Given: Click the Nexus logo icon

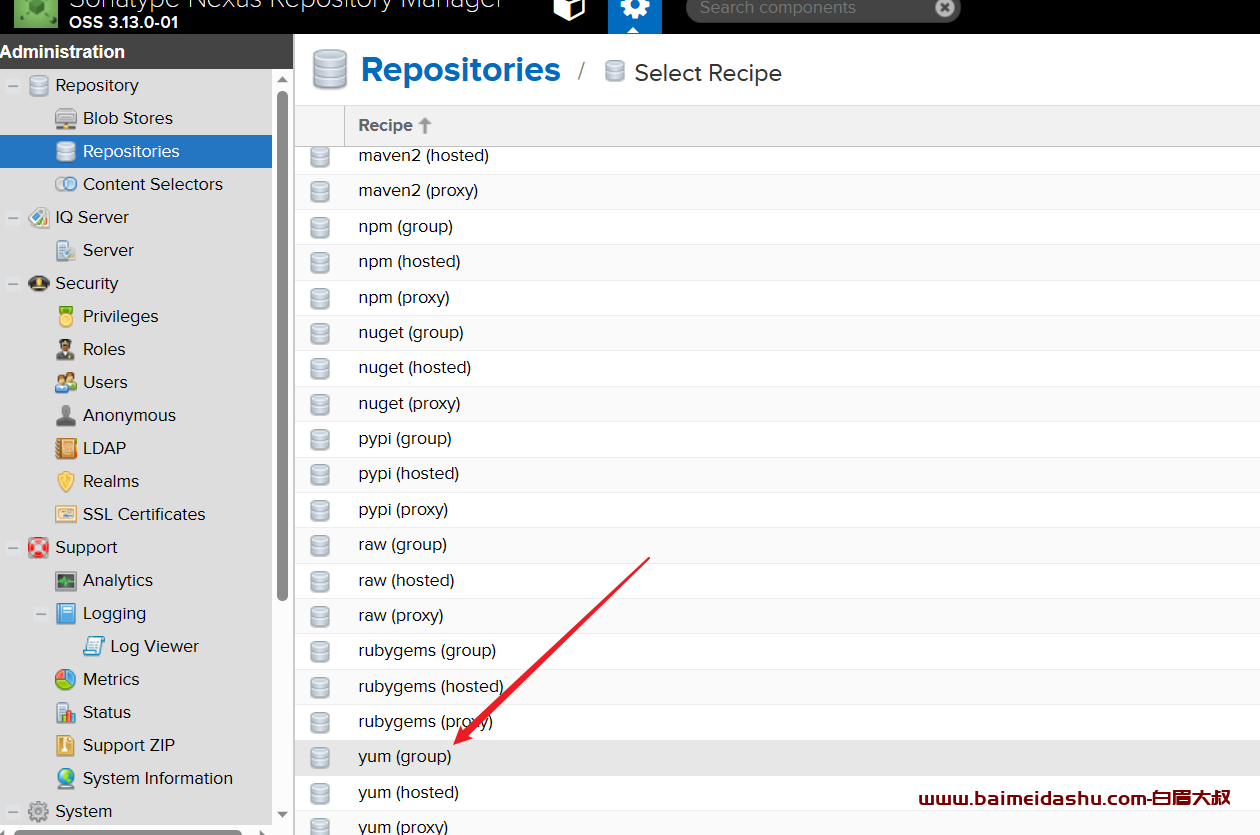Looking at the screenshot, I should click(x=36, y=12).
